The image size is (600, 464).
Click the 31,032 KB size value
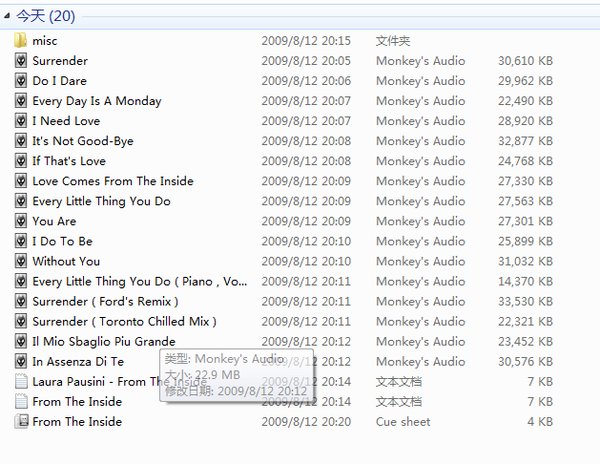point(525,261)
